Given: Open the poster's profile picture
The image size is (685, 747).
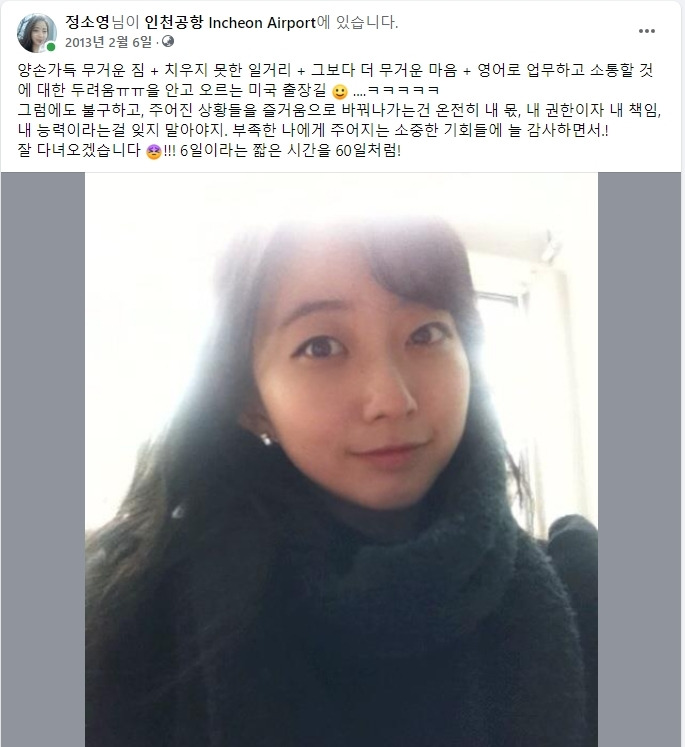Looking at the screenshot, I should (37, 32).
